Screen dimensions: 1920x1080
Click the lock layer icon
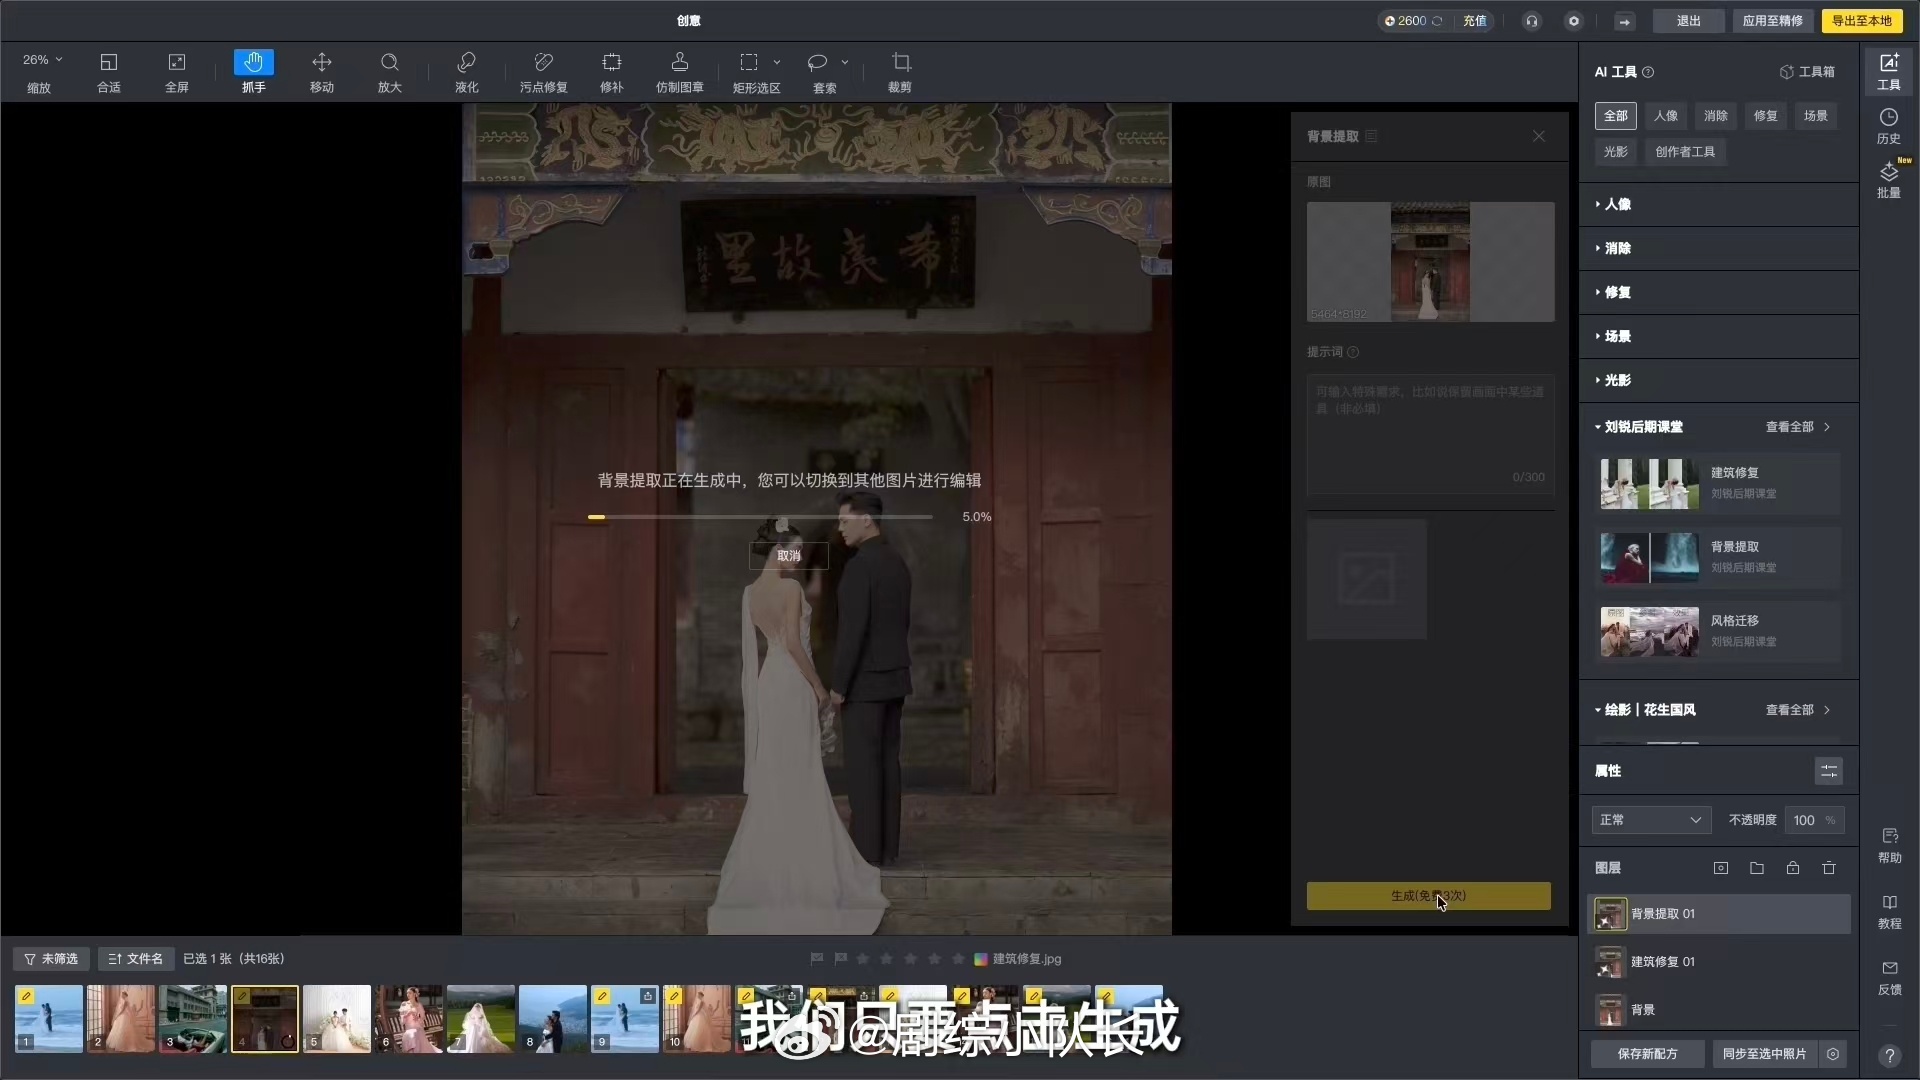click(1793, 868)
